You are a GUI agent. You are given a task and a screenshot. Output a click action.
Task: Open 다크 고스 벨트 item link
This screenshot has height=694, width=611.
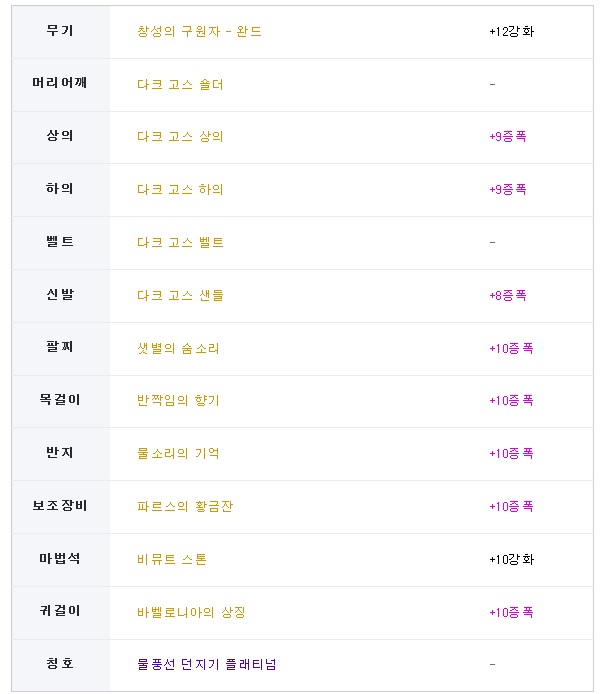pyautogui.click(x=180, y=242)
